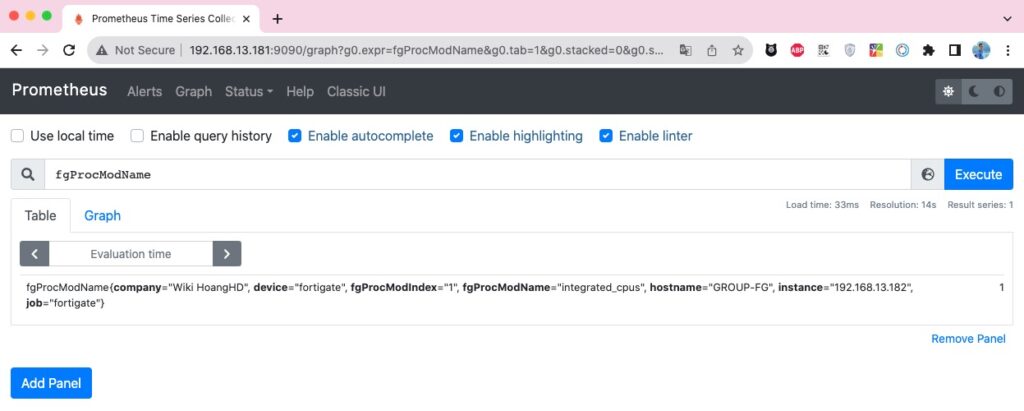This screenshot has width=1024, height=411.
Task: Open Graph in the navbar
Action: (x=193, y=91)
